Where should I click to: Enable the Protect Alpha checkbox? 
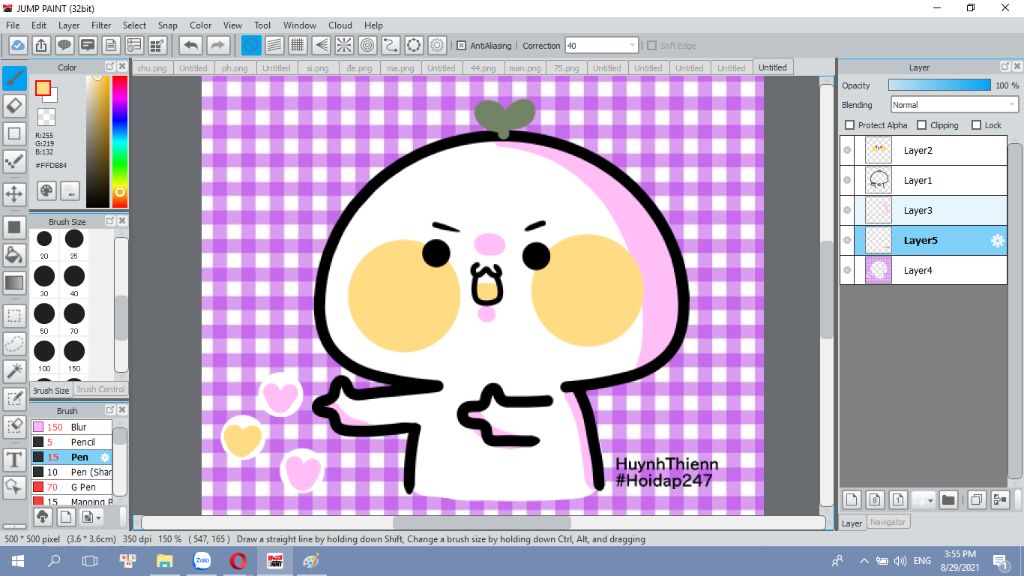point(850,125)
